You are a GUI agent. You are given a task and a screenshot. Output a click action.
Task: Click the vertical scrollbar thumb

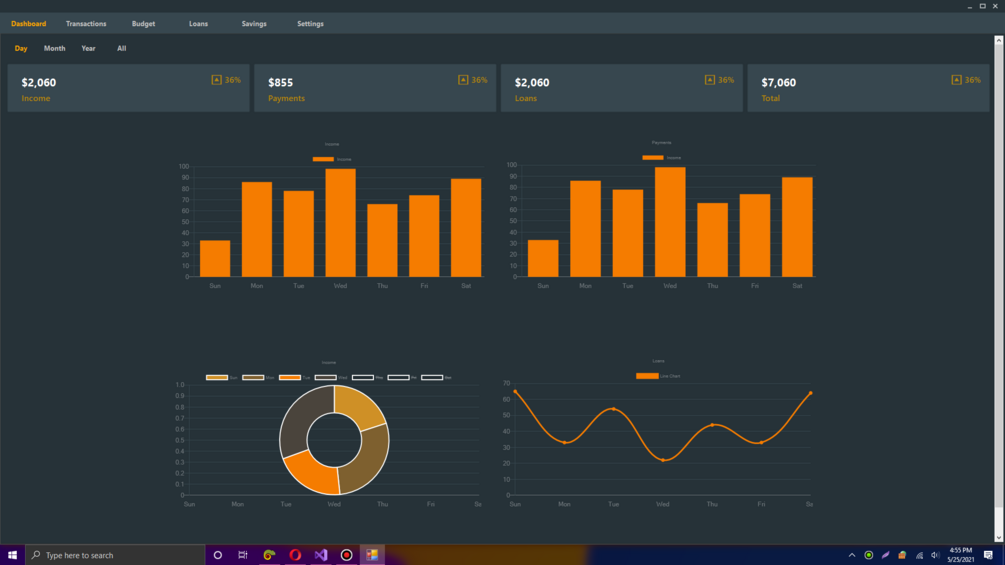(999, 275)
